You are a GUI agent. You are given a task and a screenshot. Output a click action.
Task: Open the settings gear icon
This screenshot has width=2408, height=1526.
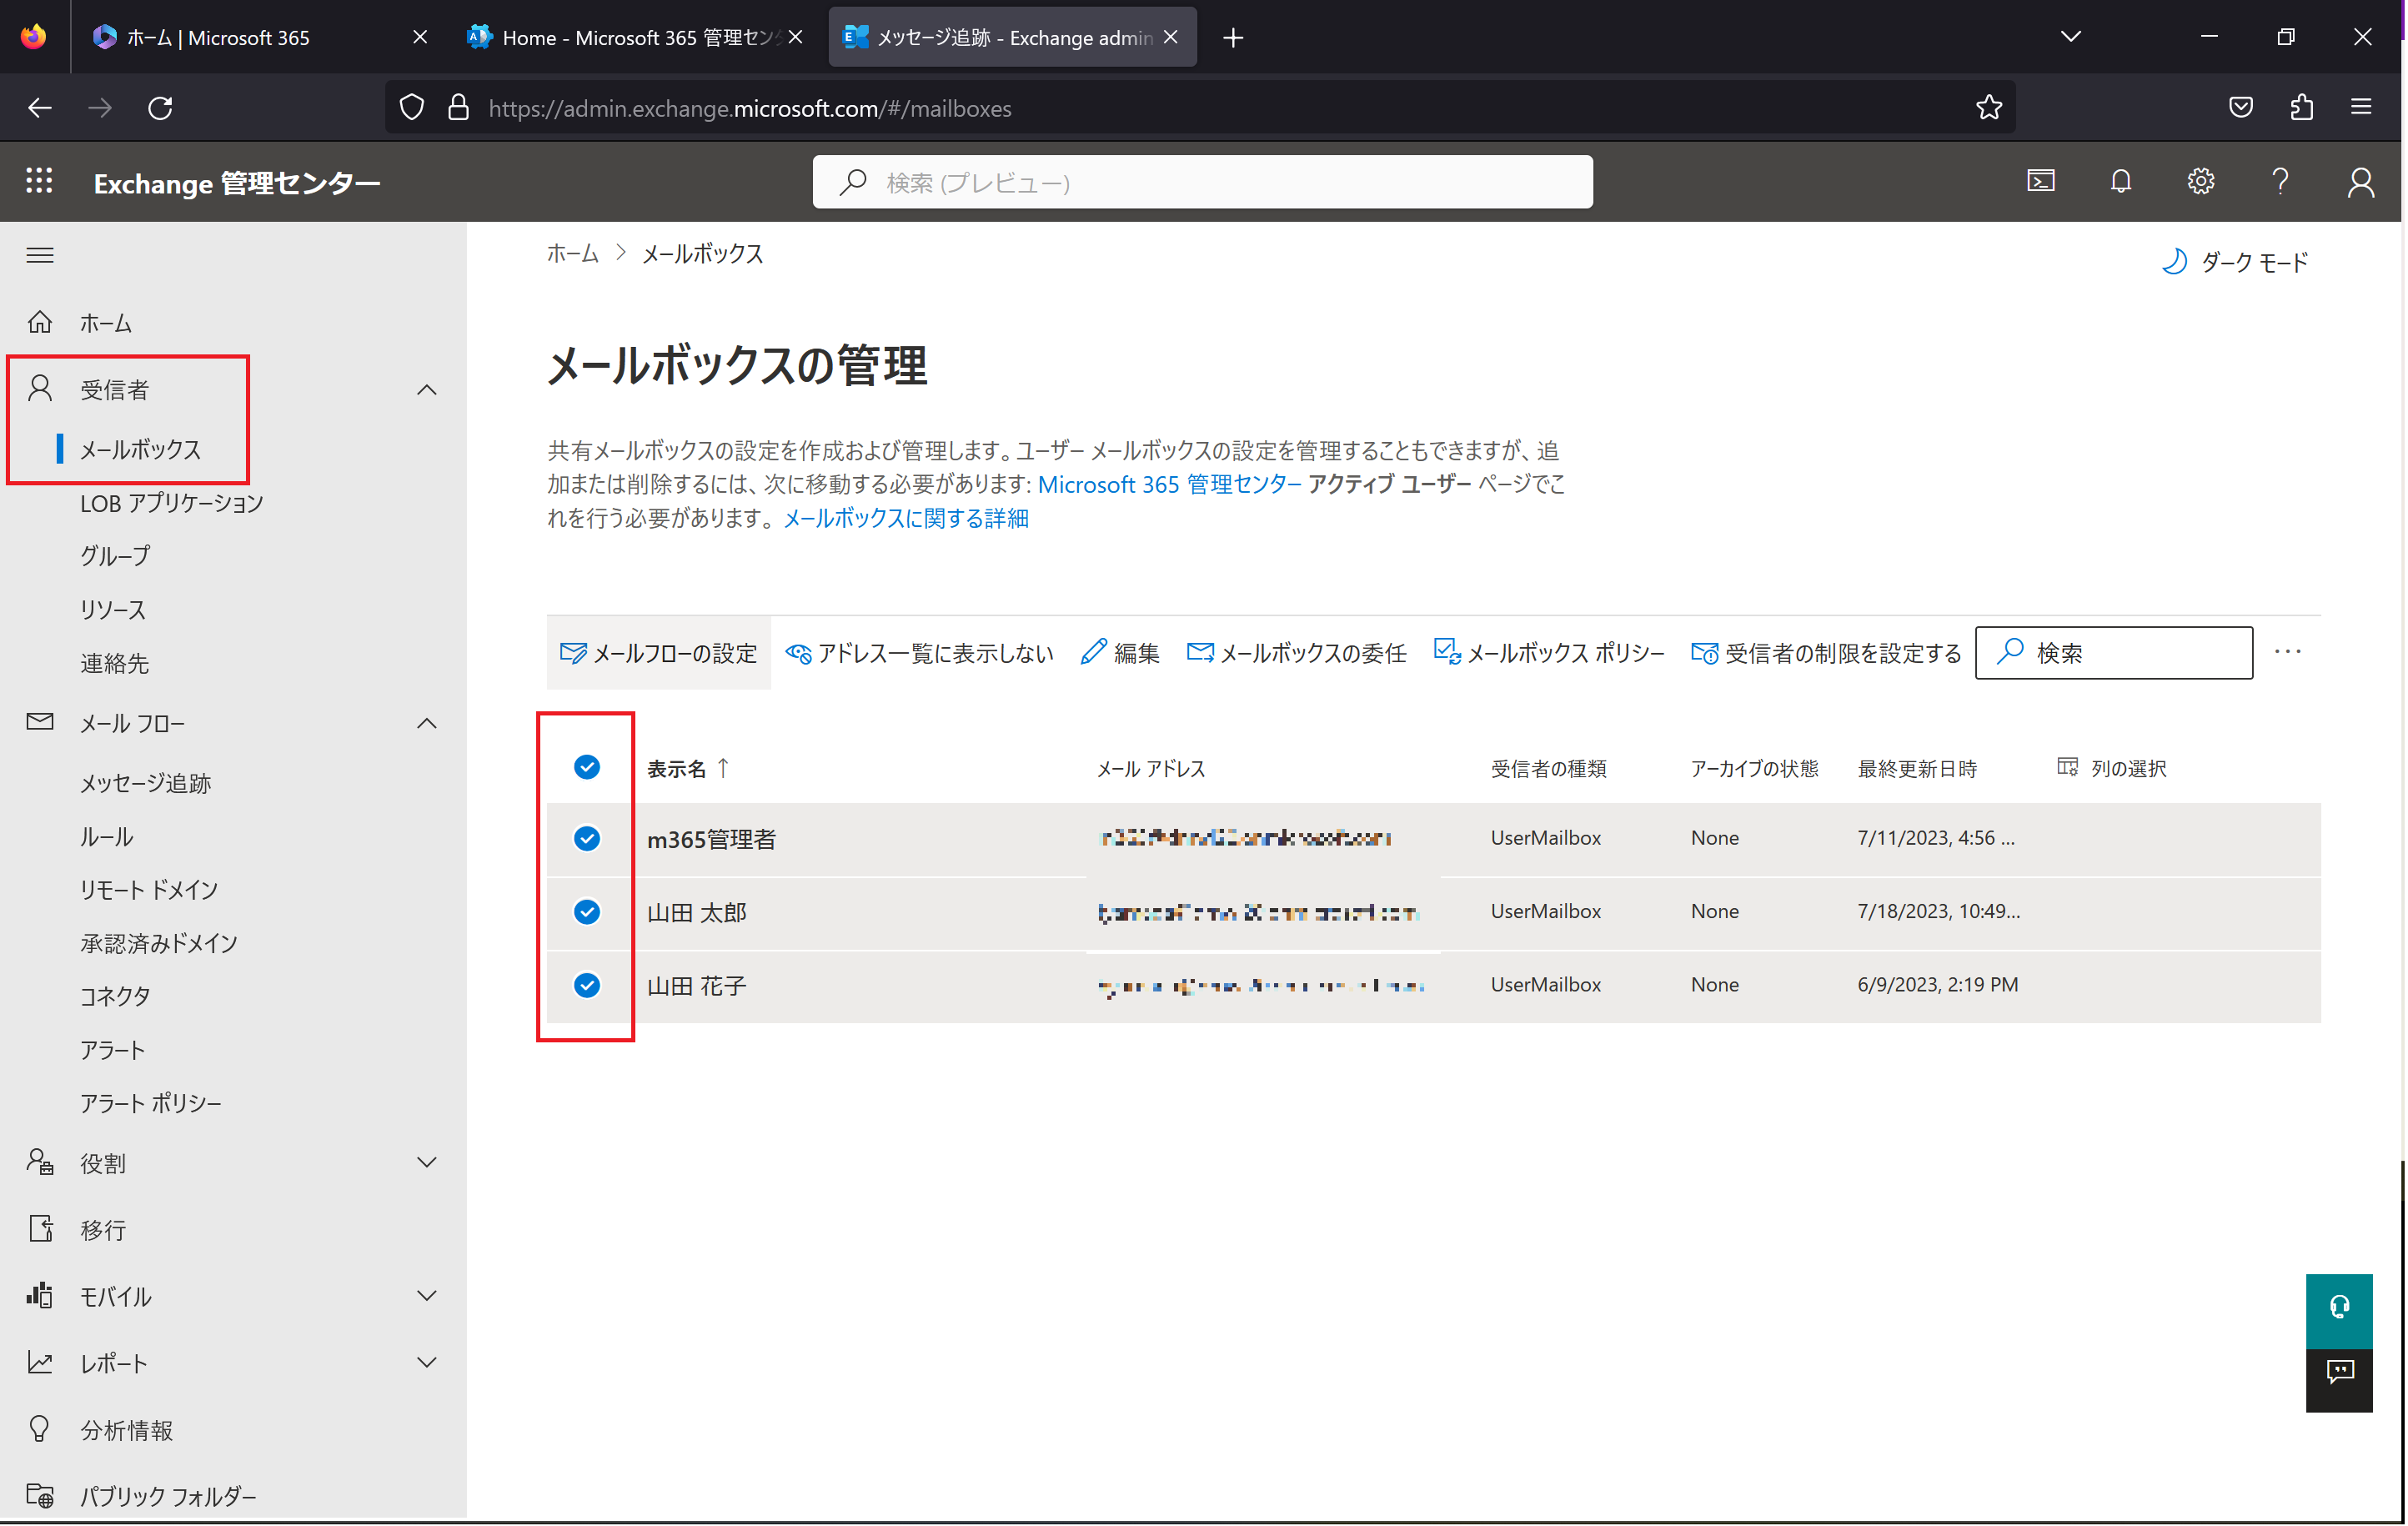[2200, 181]
